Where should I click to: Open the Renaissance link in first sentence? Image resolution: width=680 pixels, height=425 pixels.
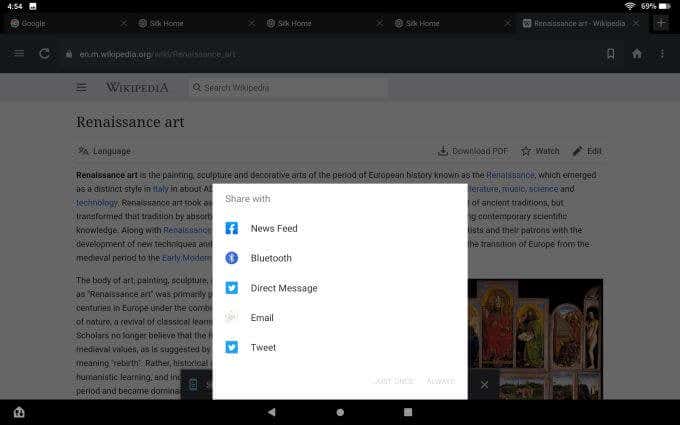[510, 175]
